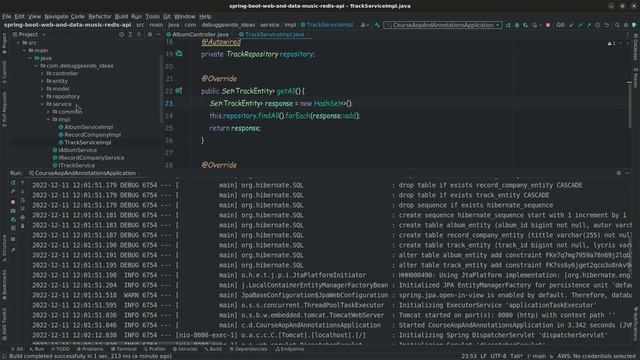640x360 pixels.
Task: Open IDE settings gear in main toolbar
Action: [x=626, y=25]
